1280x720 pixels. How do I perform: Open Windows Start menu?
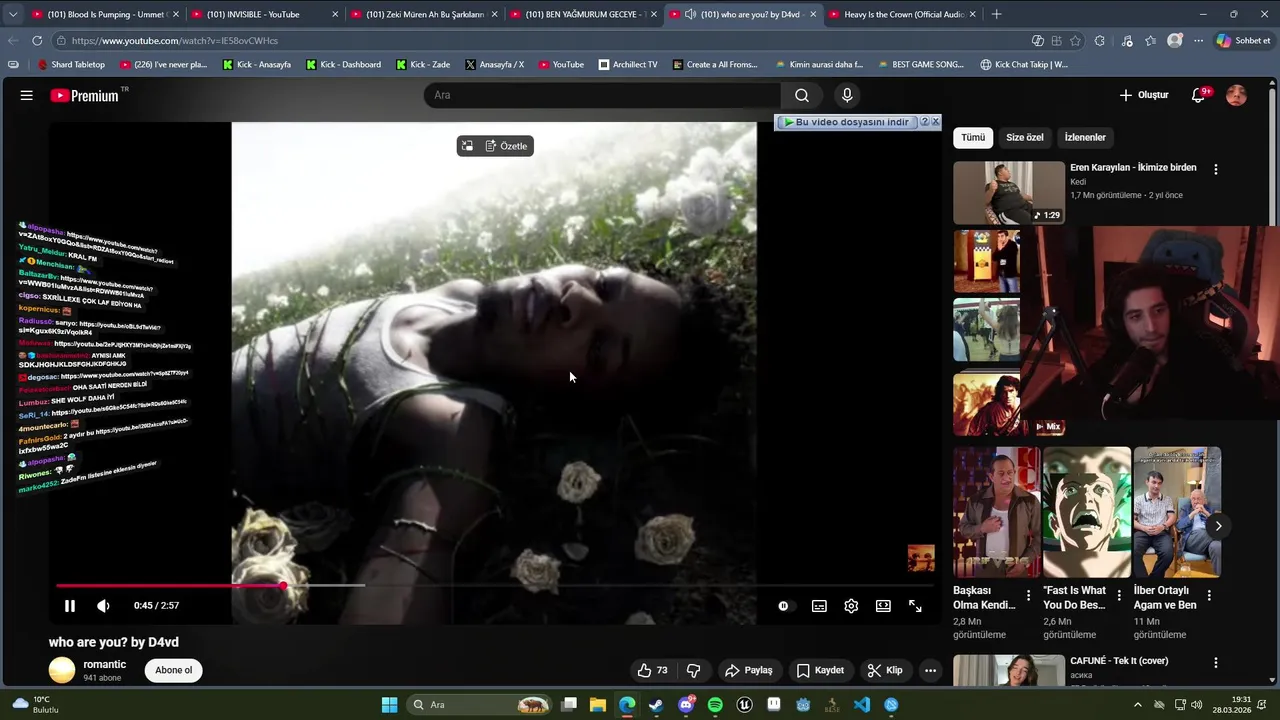point(389,705)
